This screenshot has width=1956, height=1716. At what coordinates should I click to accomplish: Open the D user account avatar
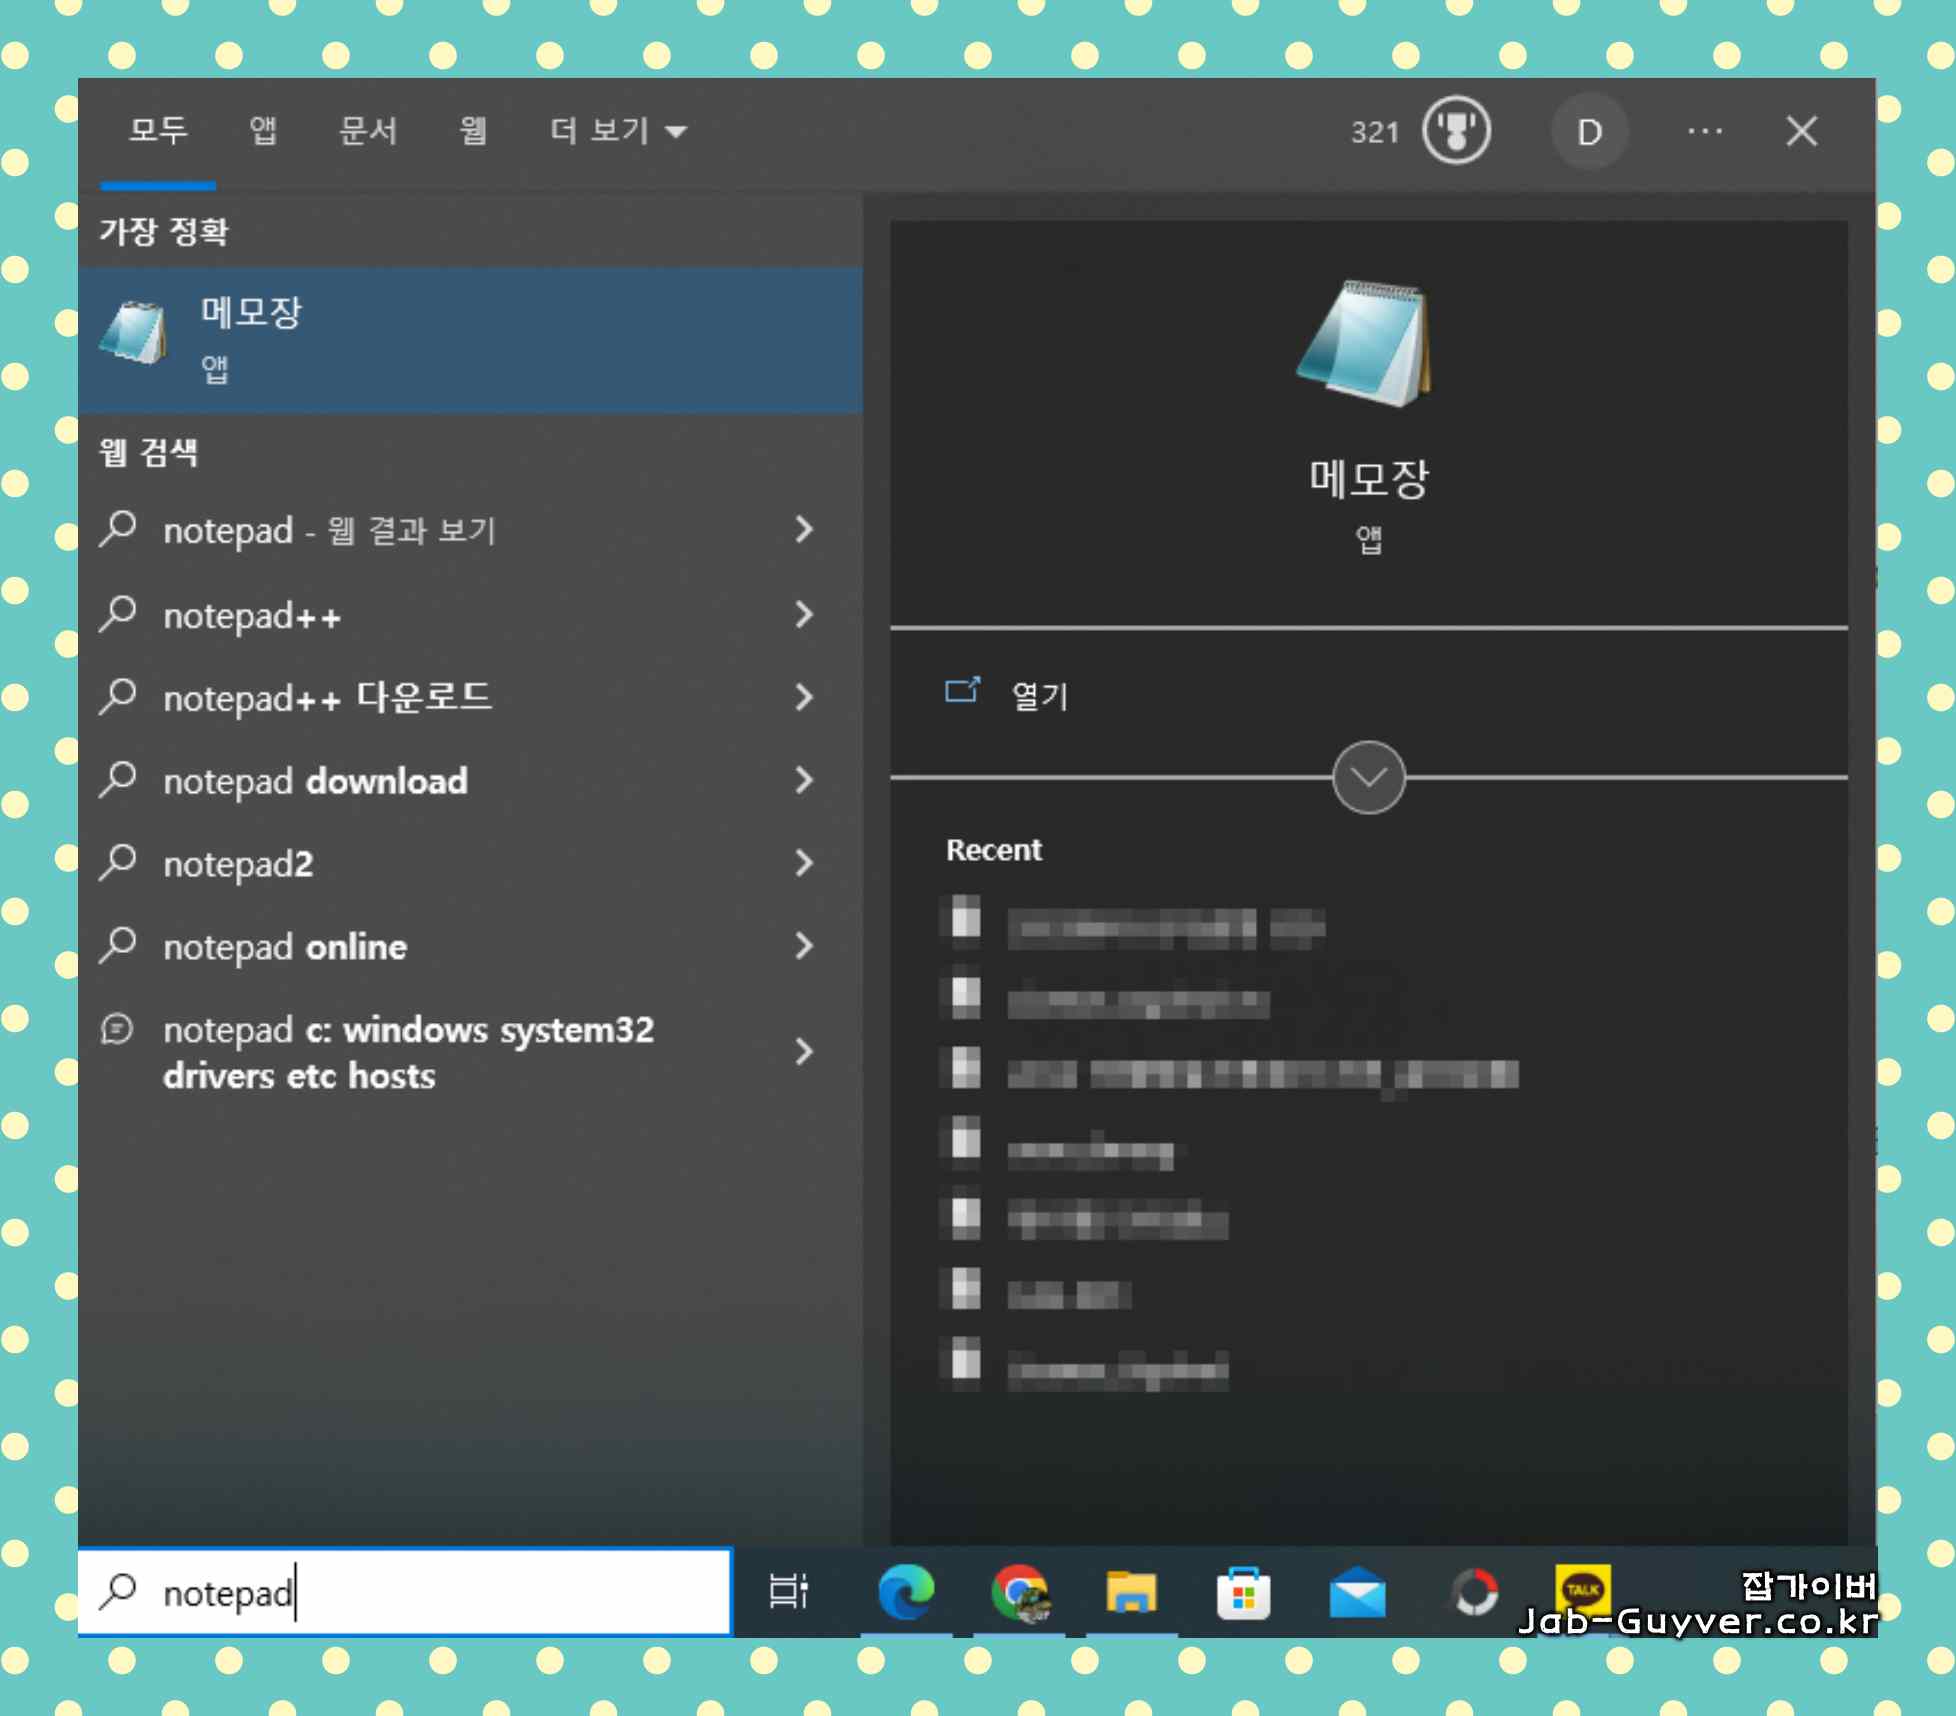tap(1588, 131)
